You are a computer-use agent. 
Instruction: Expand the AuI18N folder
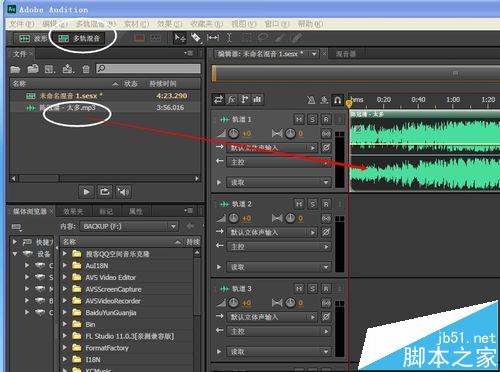pyautogui.click(x=65, y=266)
